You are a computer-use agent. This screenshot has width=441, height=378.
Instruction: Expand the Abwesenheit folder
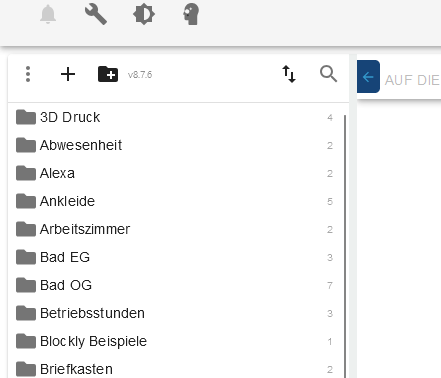pos(175,145)
